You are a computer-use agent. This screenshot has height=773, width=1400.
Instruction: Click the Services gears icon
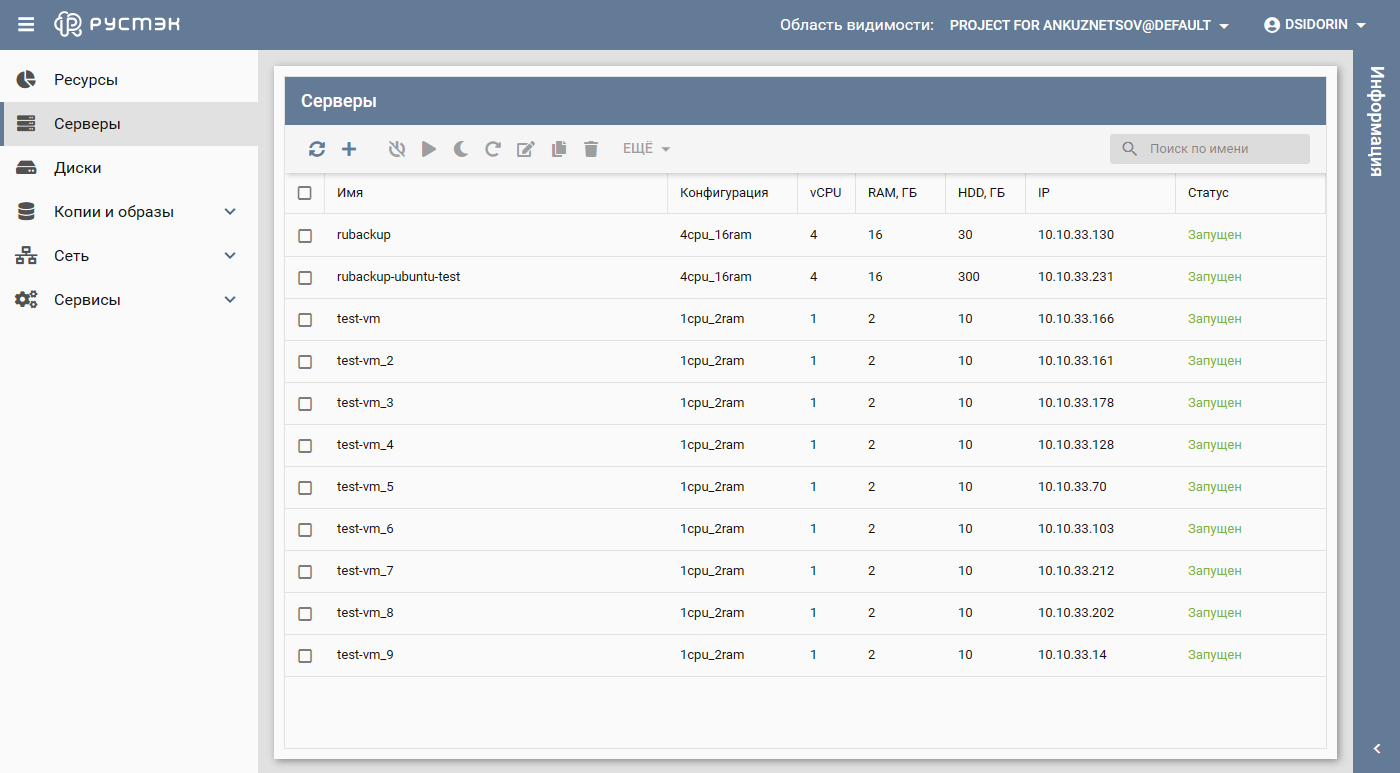click(x=26, y=300)
